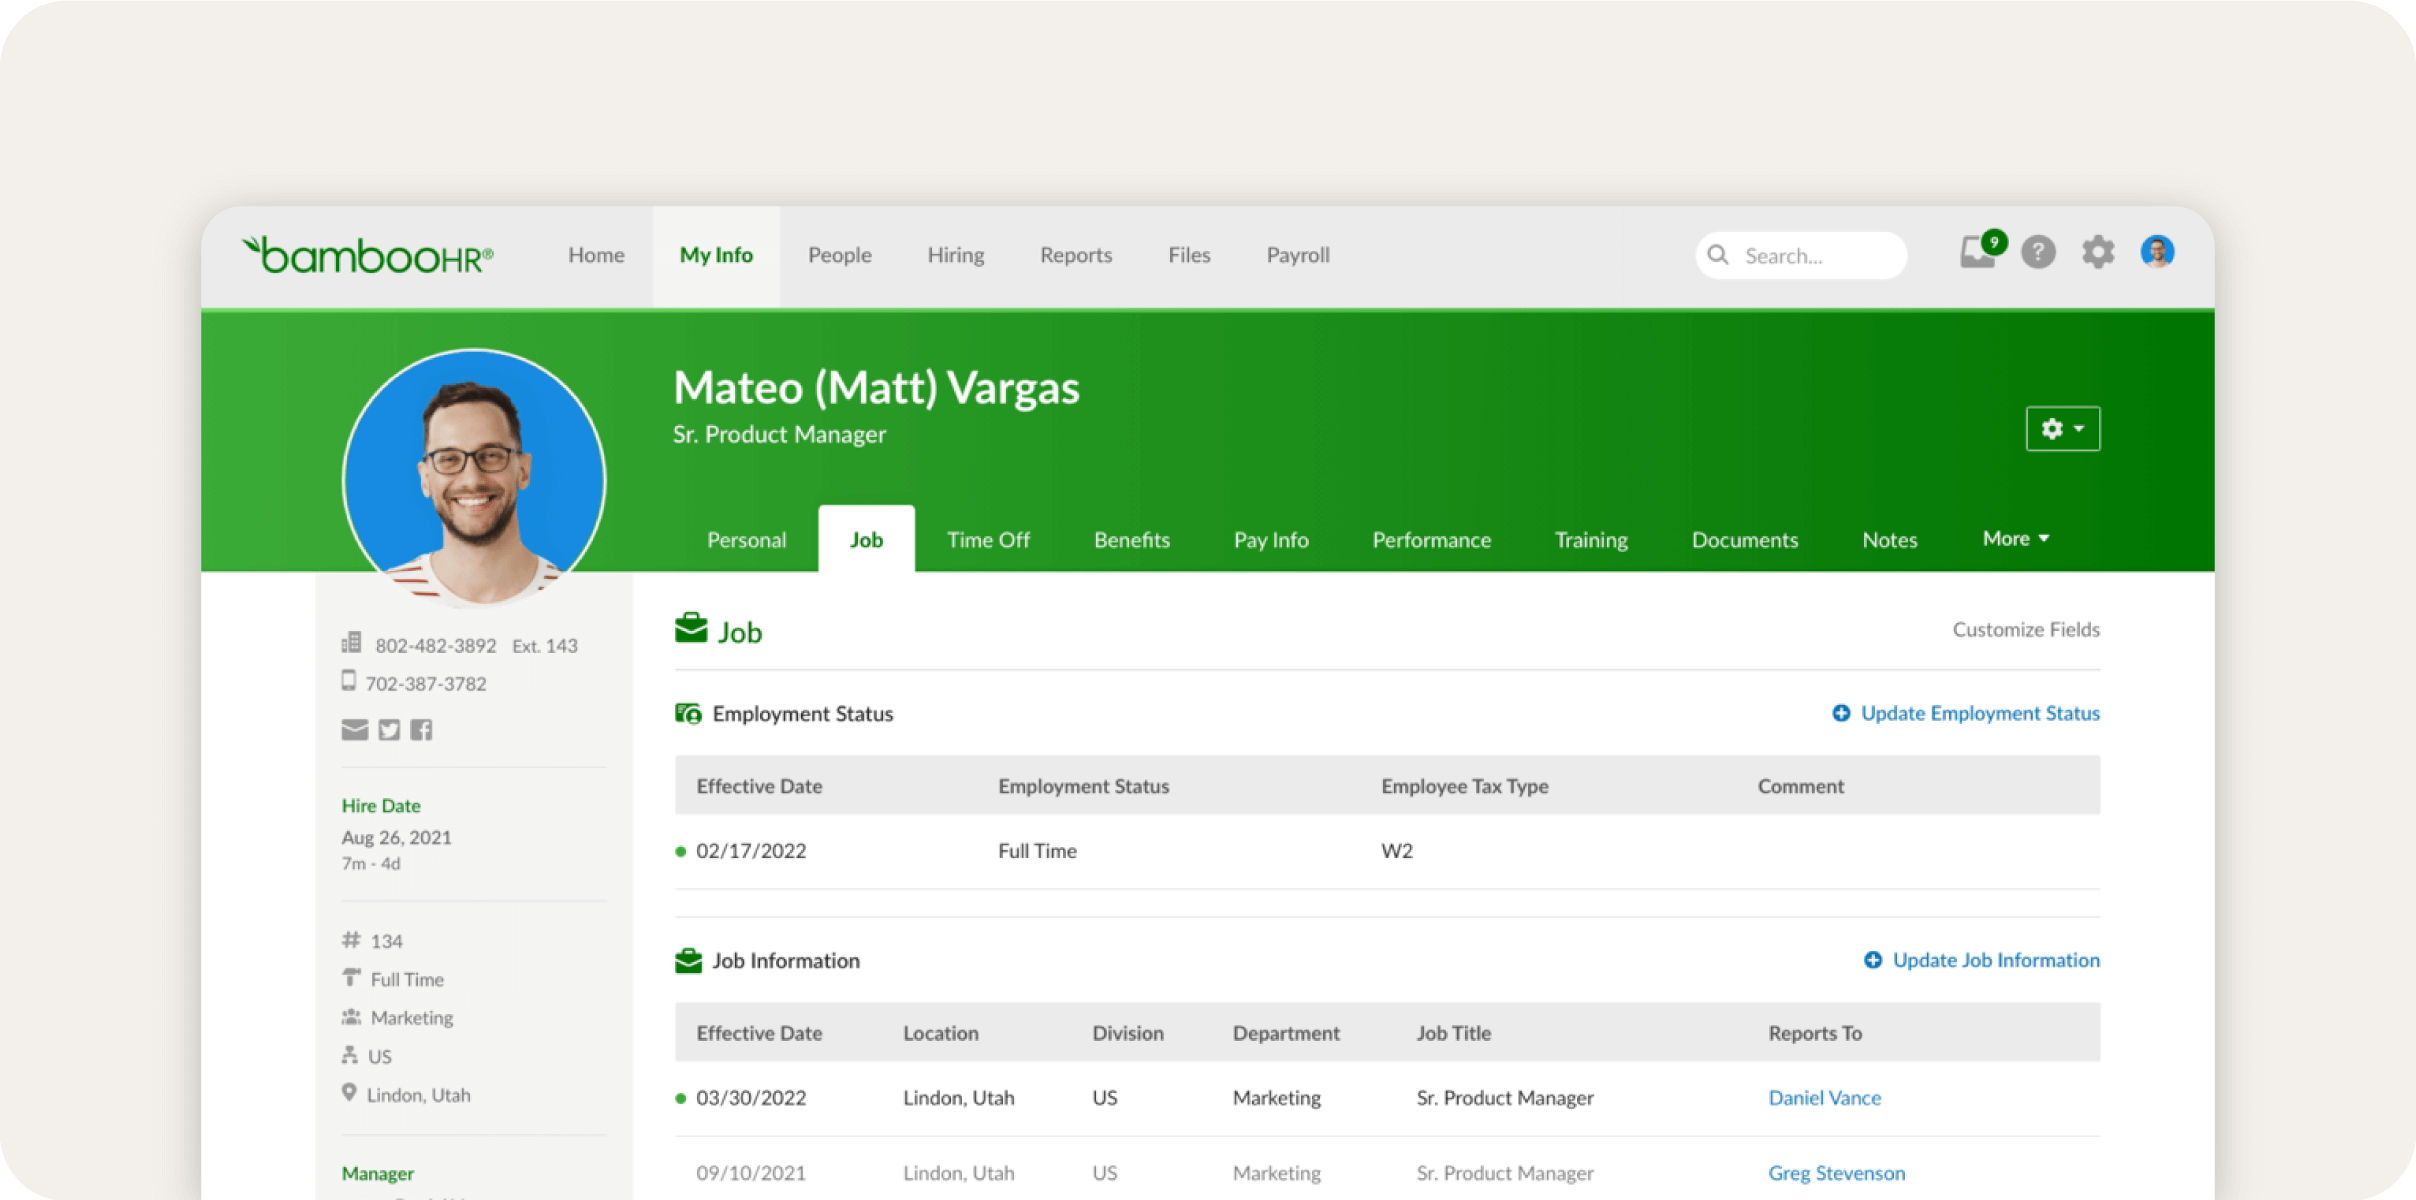Open the notifications inbox with 9 alerts
This screenshot has width=2416, height=1200.
click(1978, 254)
